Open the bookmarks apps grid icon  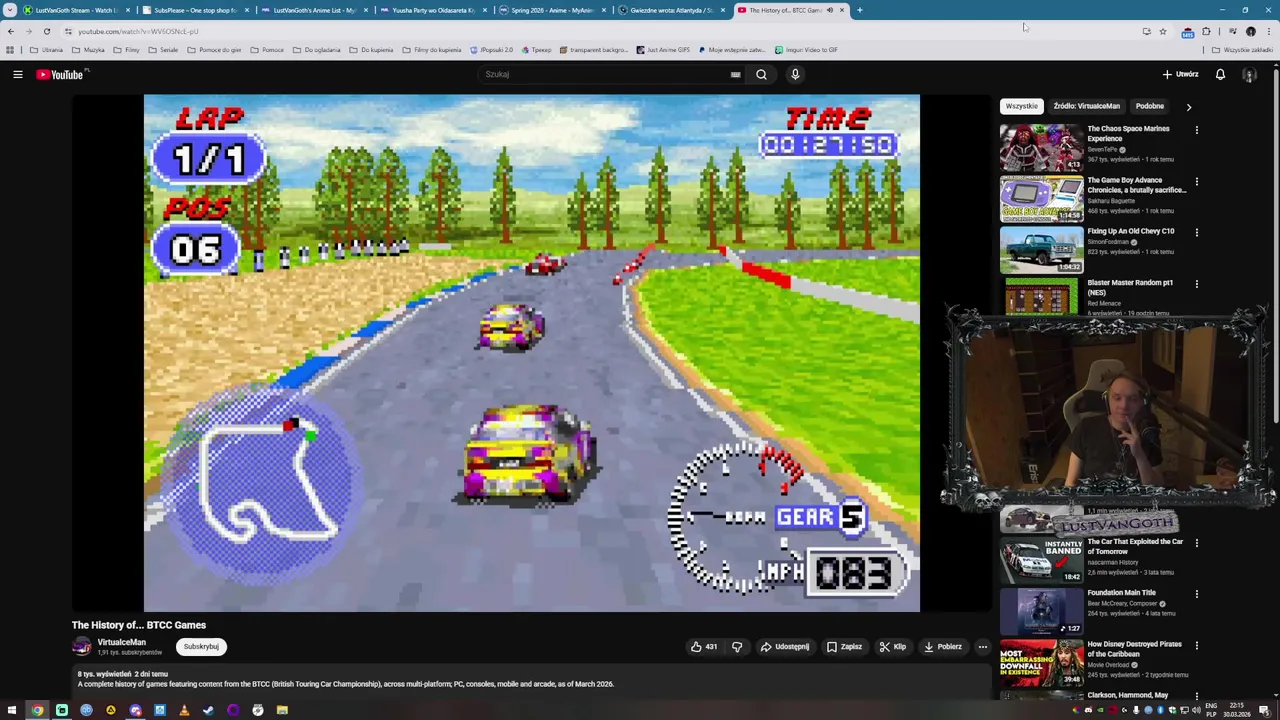pyautogui.click(x=10, y=49)
